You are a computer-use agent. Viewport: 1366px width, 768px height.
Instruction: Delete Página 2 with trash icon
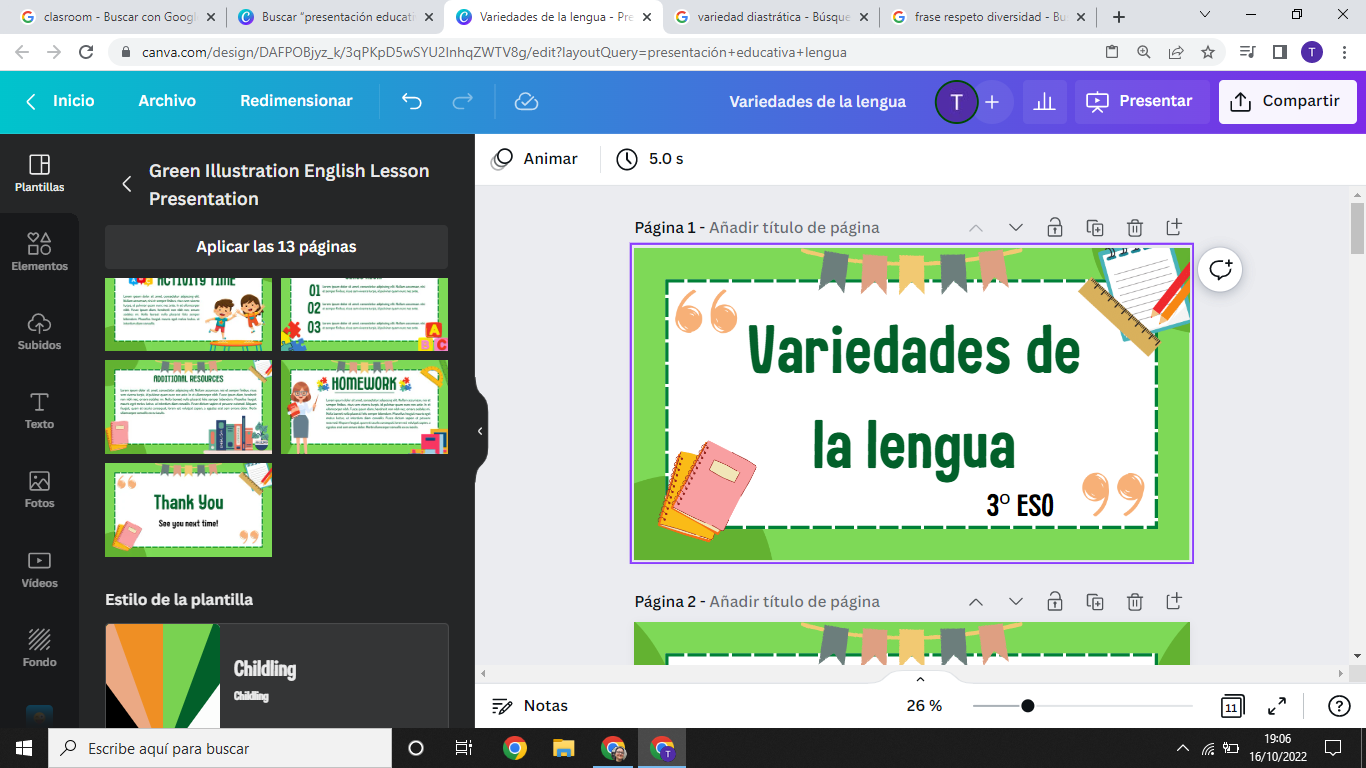pos(1135,601)
